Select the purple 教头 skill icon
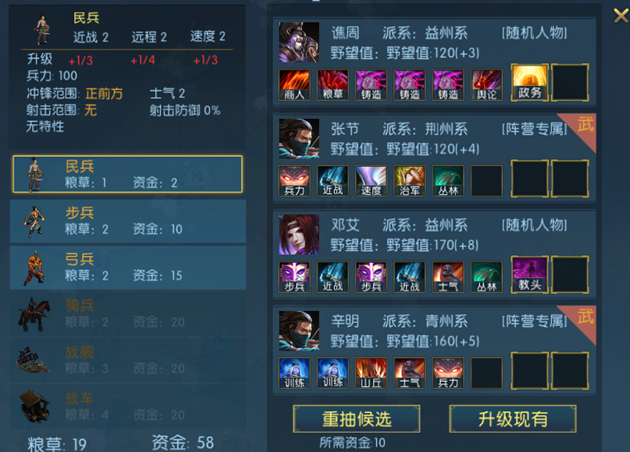Image resolution: width=630 pixels, height=452 pixels. pos(530,274)
